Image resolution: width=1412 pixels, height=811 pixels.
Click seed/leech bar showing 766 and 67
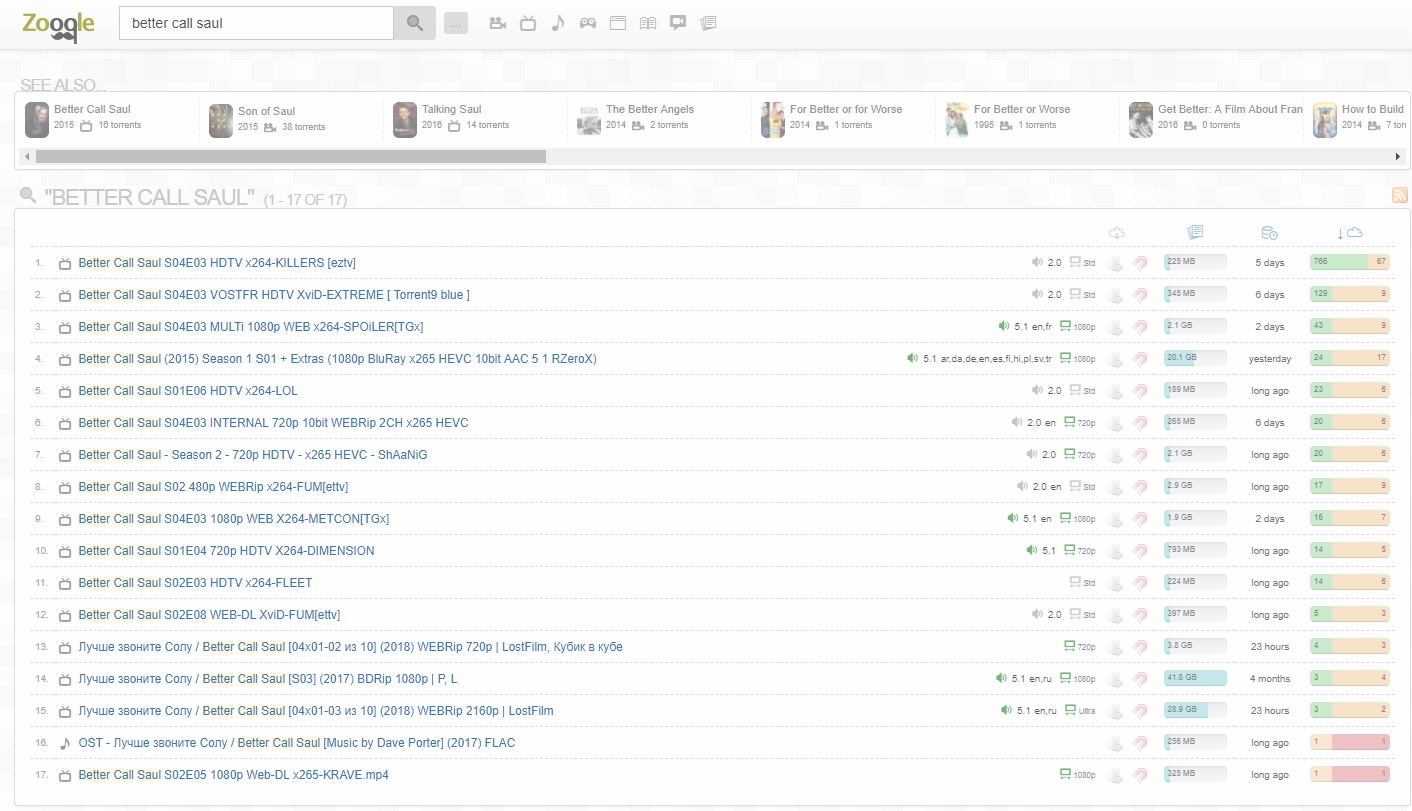[x=1350, y=262]
